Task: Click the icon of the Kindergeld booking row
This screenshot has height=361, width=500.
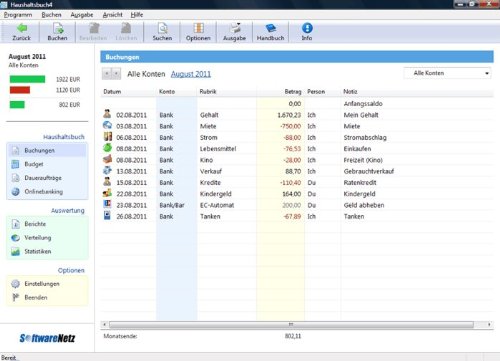Action: tap(107, 193)
